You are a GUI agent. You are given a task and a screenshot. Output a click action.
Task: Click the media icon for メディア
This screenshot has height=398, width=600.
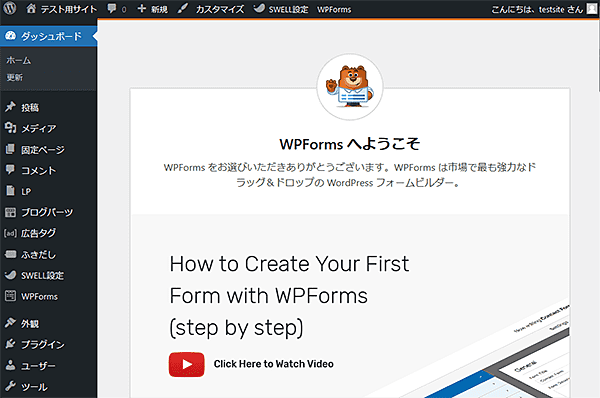click(10, 127)
